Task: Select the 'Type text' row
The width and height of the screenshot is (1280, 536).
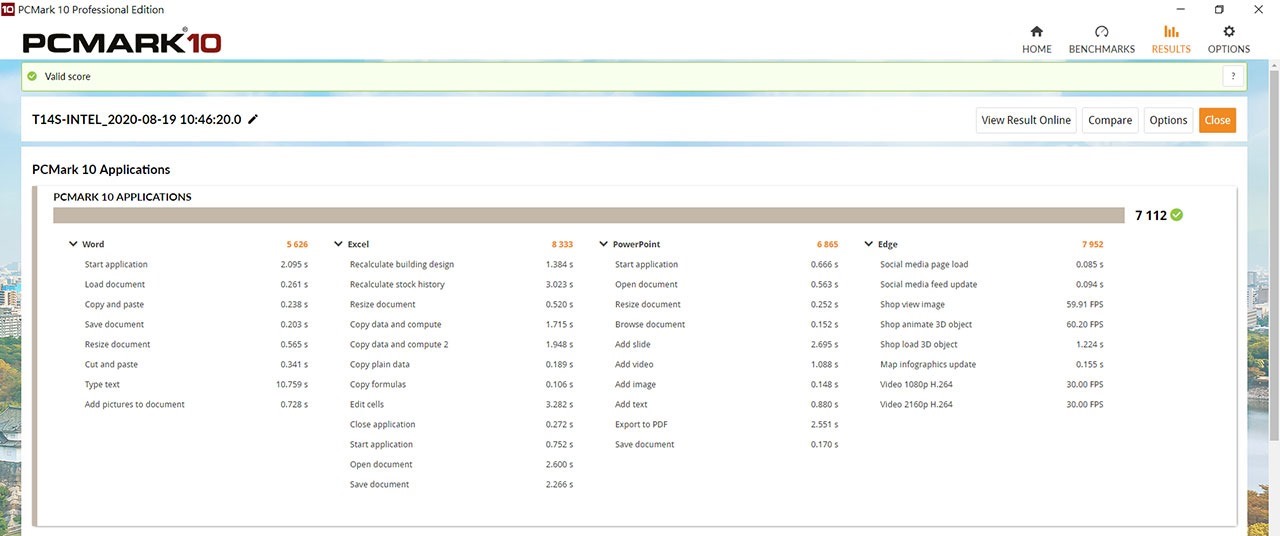Action: [196, 385]
